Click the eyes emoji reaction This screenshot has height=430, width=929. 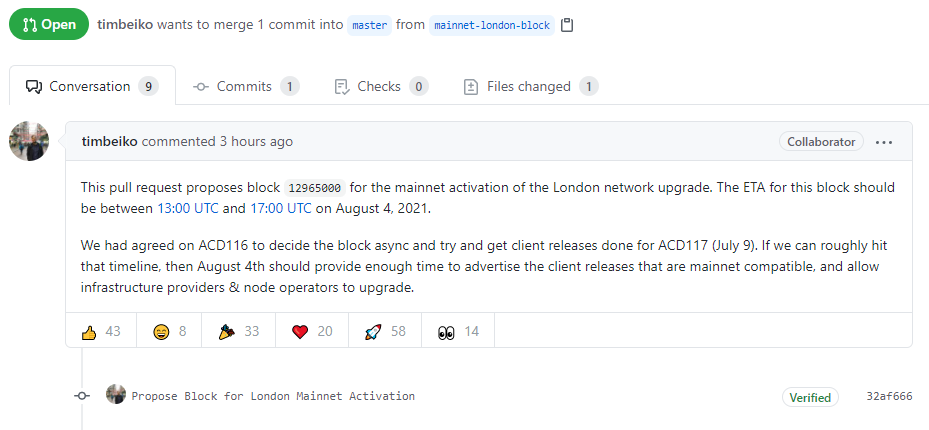[458, 331]
